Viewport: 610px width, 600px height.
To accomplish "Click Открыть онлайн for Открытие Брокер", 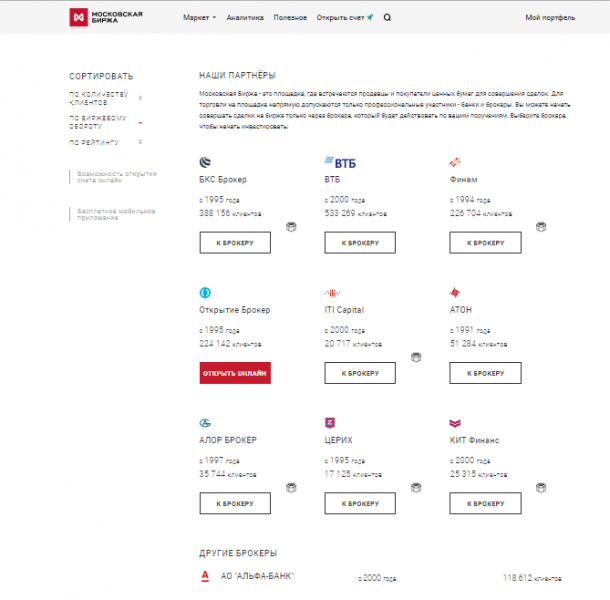I will (x=235, y=373).
